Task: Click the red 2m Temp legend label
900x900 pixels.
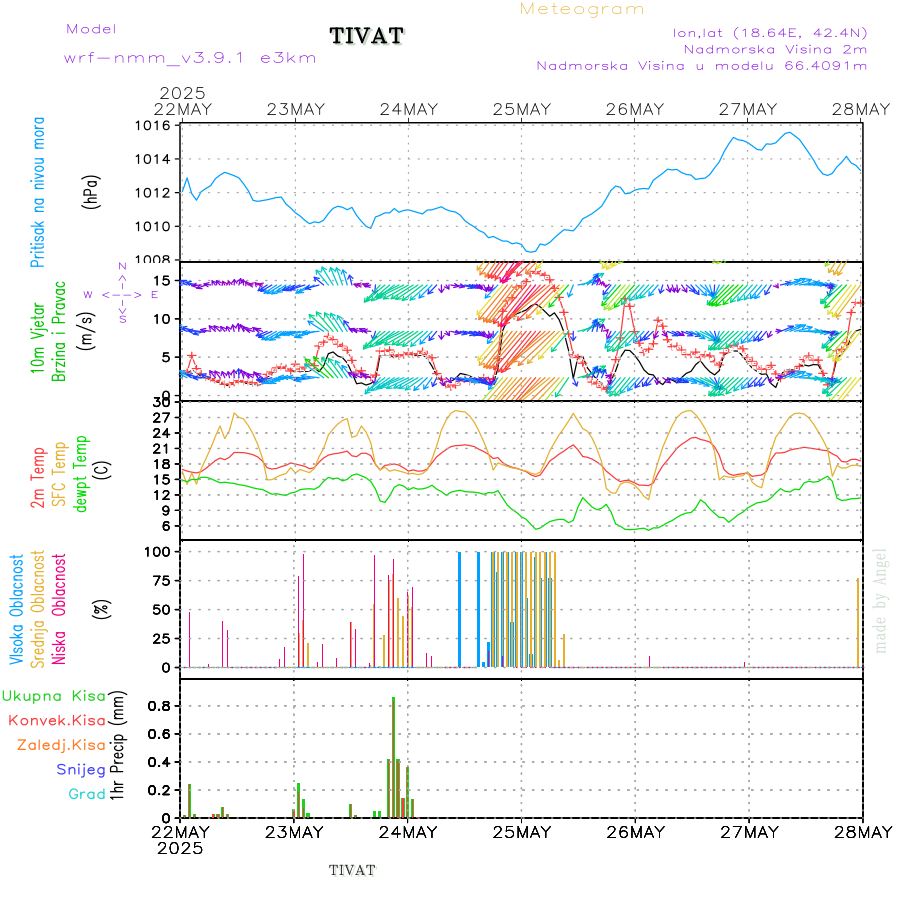Action: click(38, 477)
